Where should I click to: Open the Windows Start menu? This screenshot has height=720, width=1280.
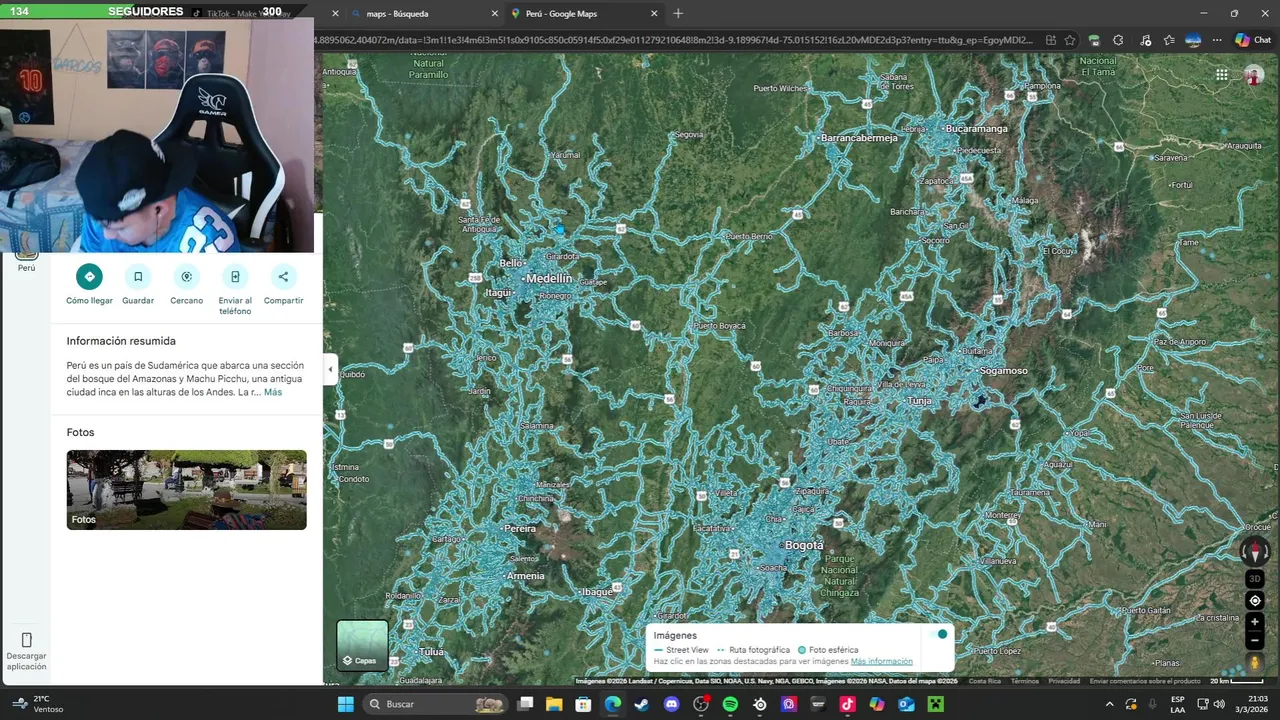[x=346, y=704]
